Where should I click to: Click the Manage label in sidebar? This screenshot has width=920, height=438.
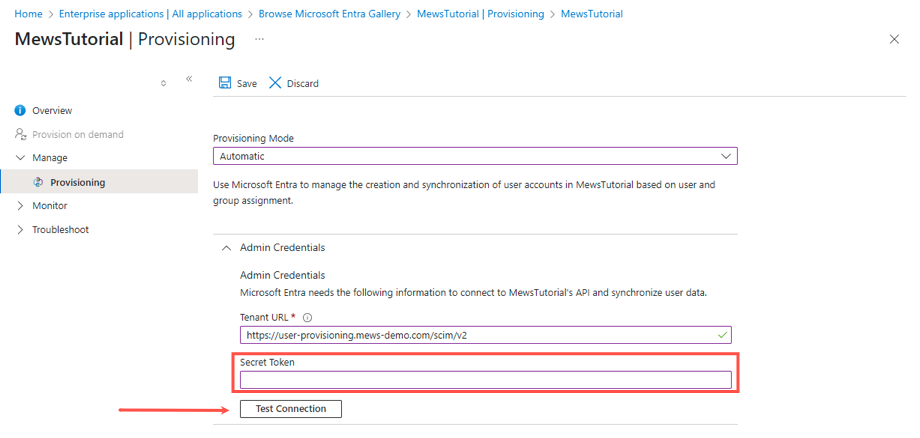coord(50,158)
